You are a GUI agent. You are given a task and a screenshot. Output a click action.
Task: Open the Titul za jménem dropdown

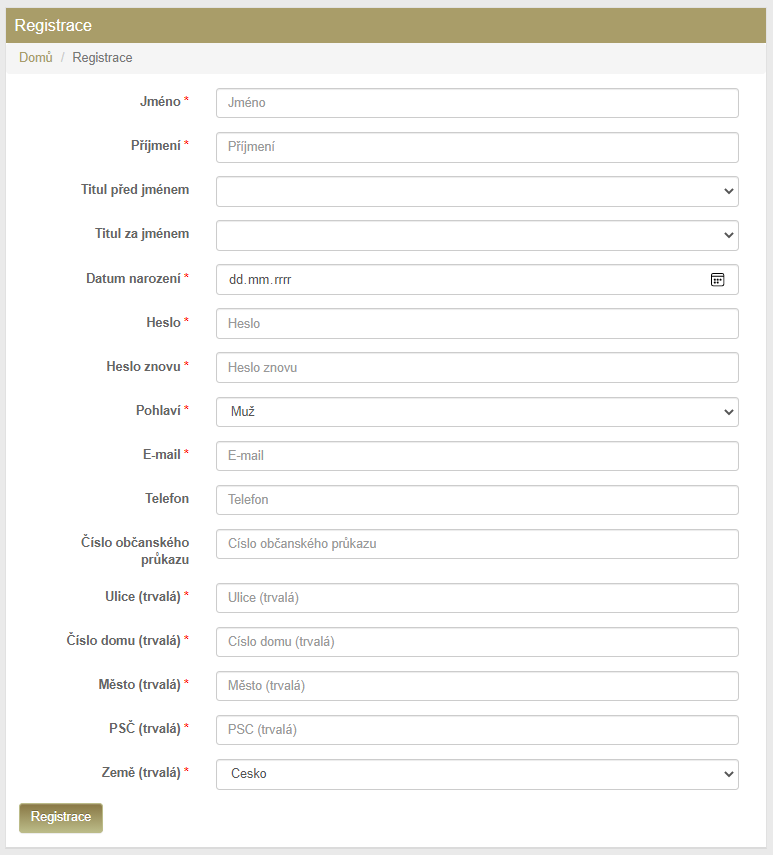pyautogui.click(x=477, y=236)
